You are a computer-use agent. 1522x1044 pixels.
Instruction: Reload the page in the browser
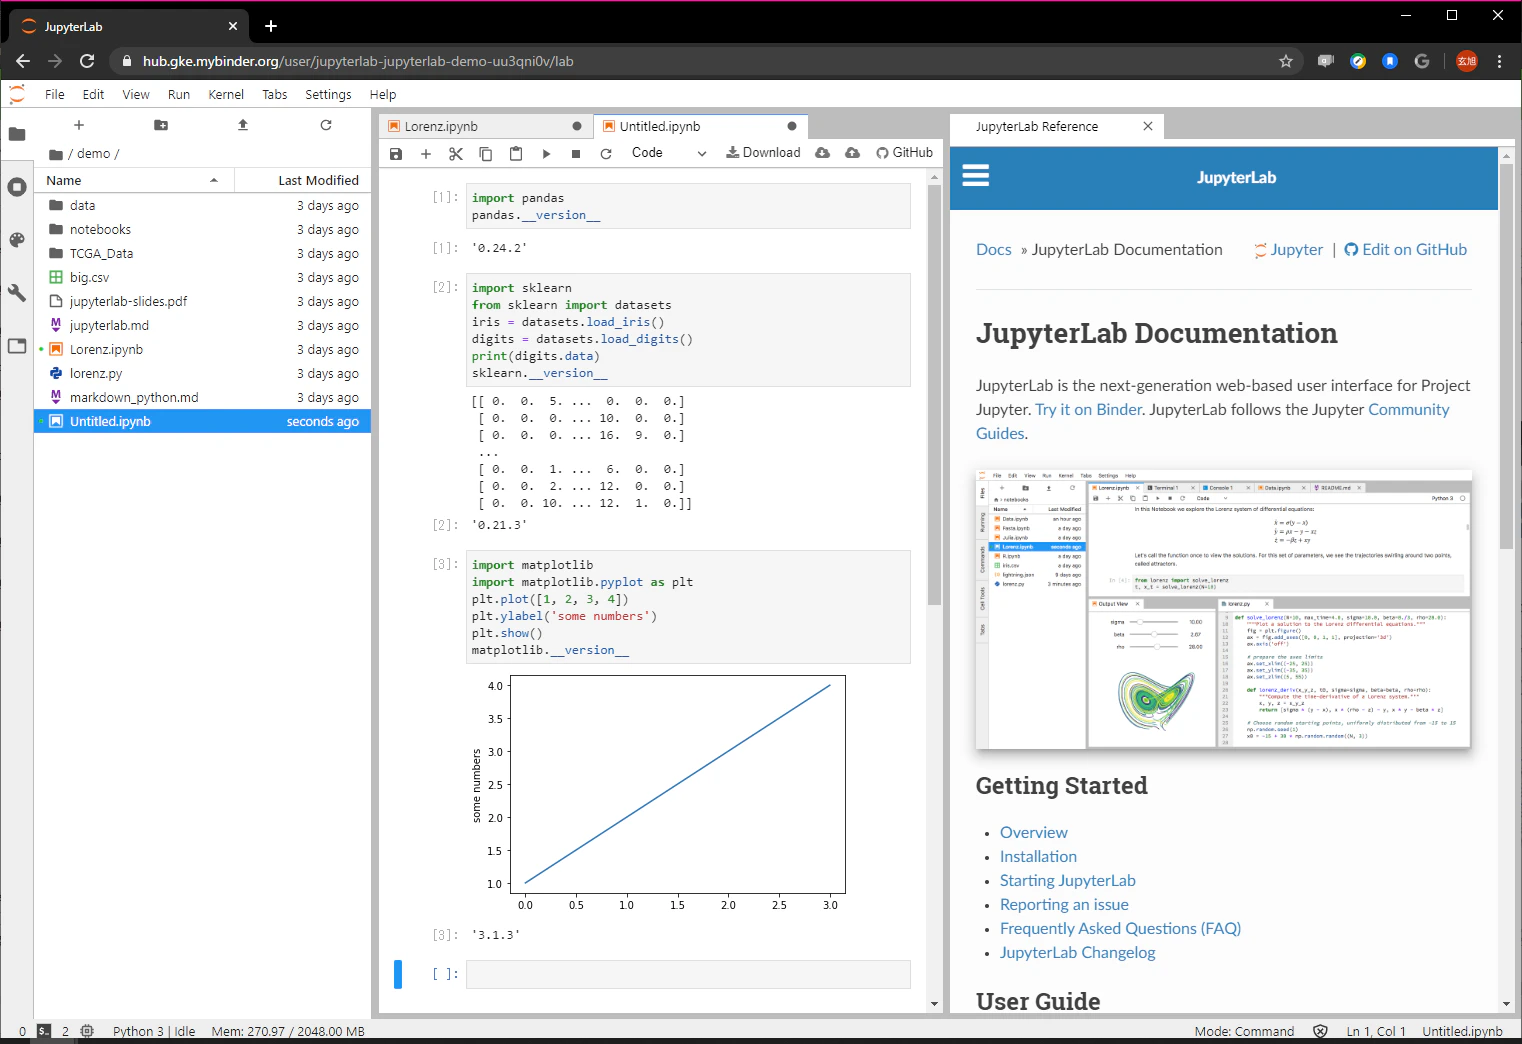coord(87,61)
